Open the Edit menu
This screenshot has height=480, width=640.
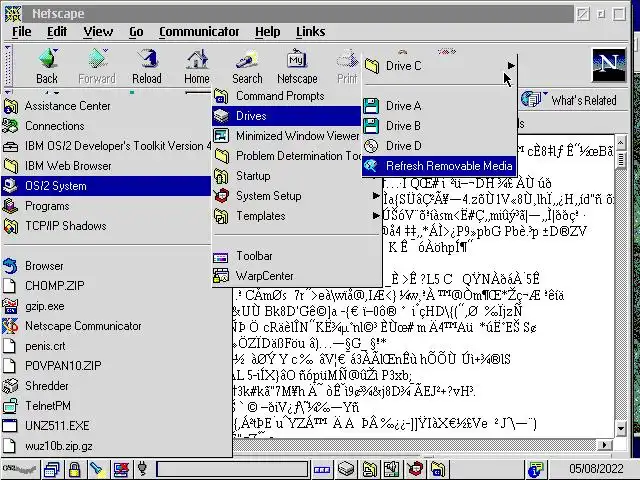coord(57,31)
